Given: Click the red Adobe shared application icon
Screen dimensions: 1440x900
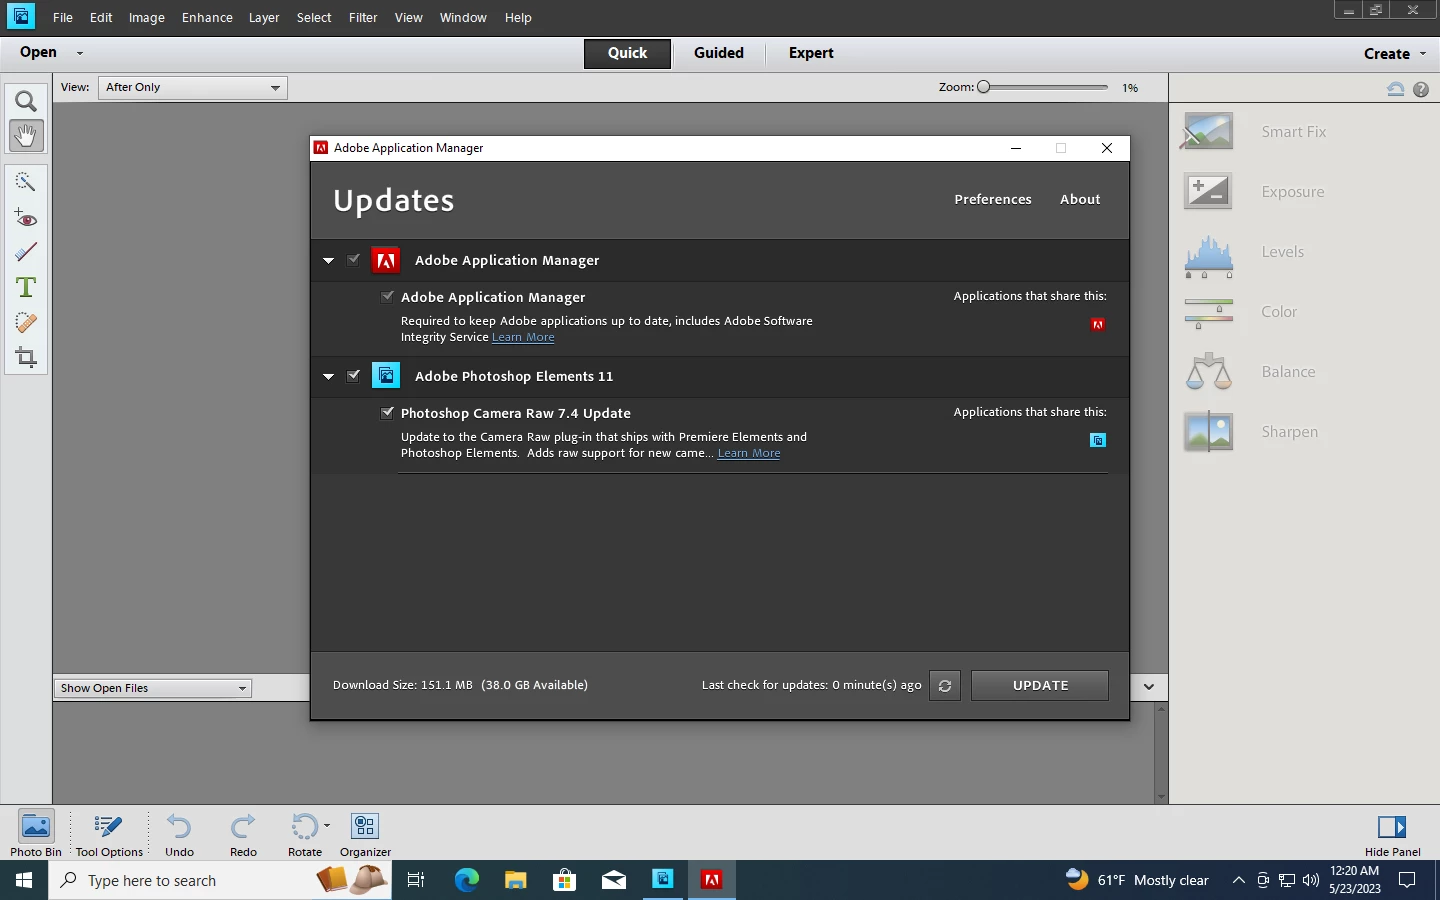Looking at the screenshot, I should pyautogui.click(x=1098, y=324).
